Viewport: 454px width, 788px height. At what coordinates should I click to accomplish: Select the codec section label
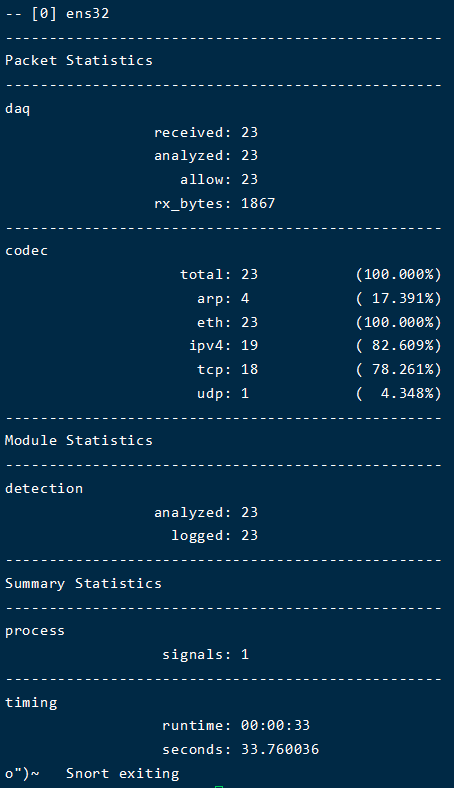click(27, 250)
